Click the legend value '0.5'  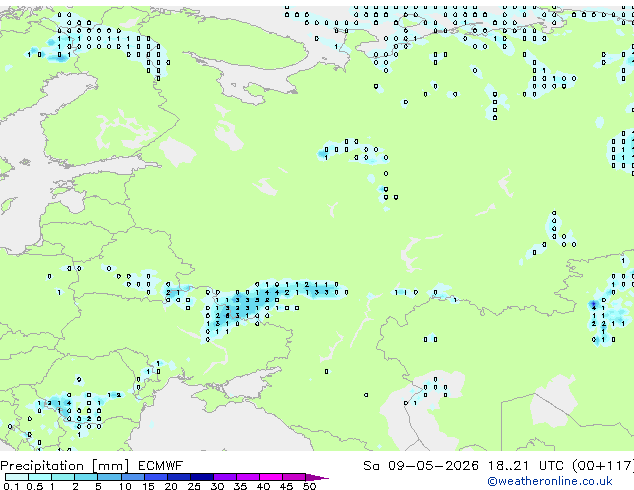(x=35, y=486)
